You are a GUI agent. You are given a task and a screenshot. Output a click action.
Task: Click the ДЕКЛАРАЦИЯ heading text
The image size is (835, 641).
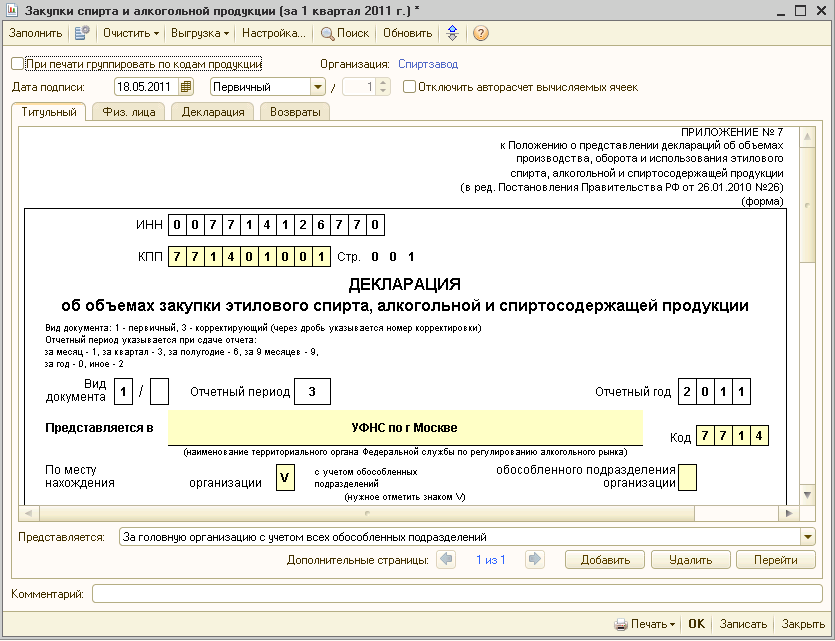pos(405,284)
